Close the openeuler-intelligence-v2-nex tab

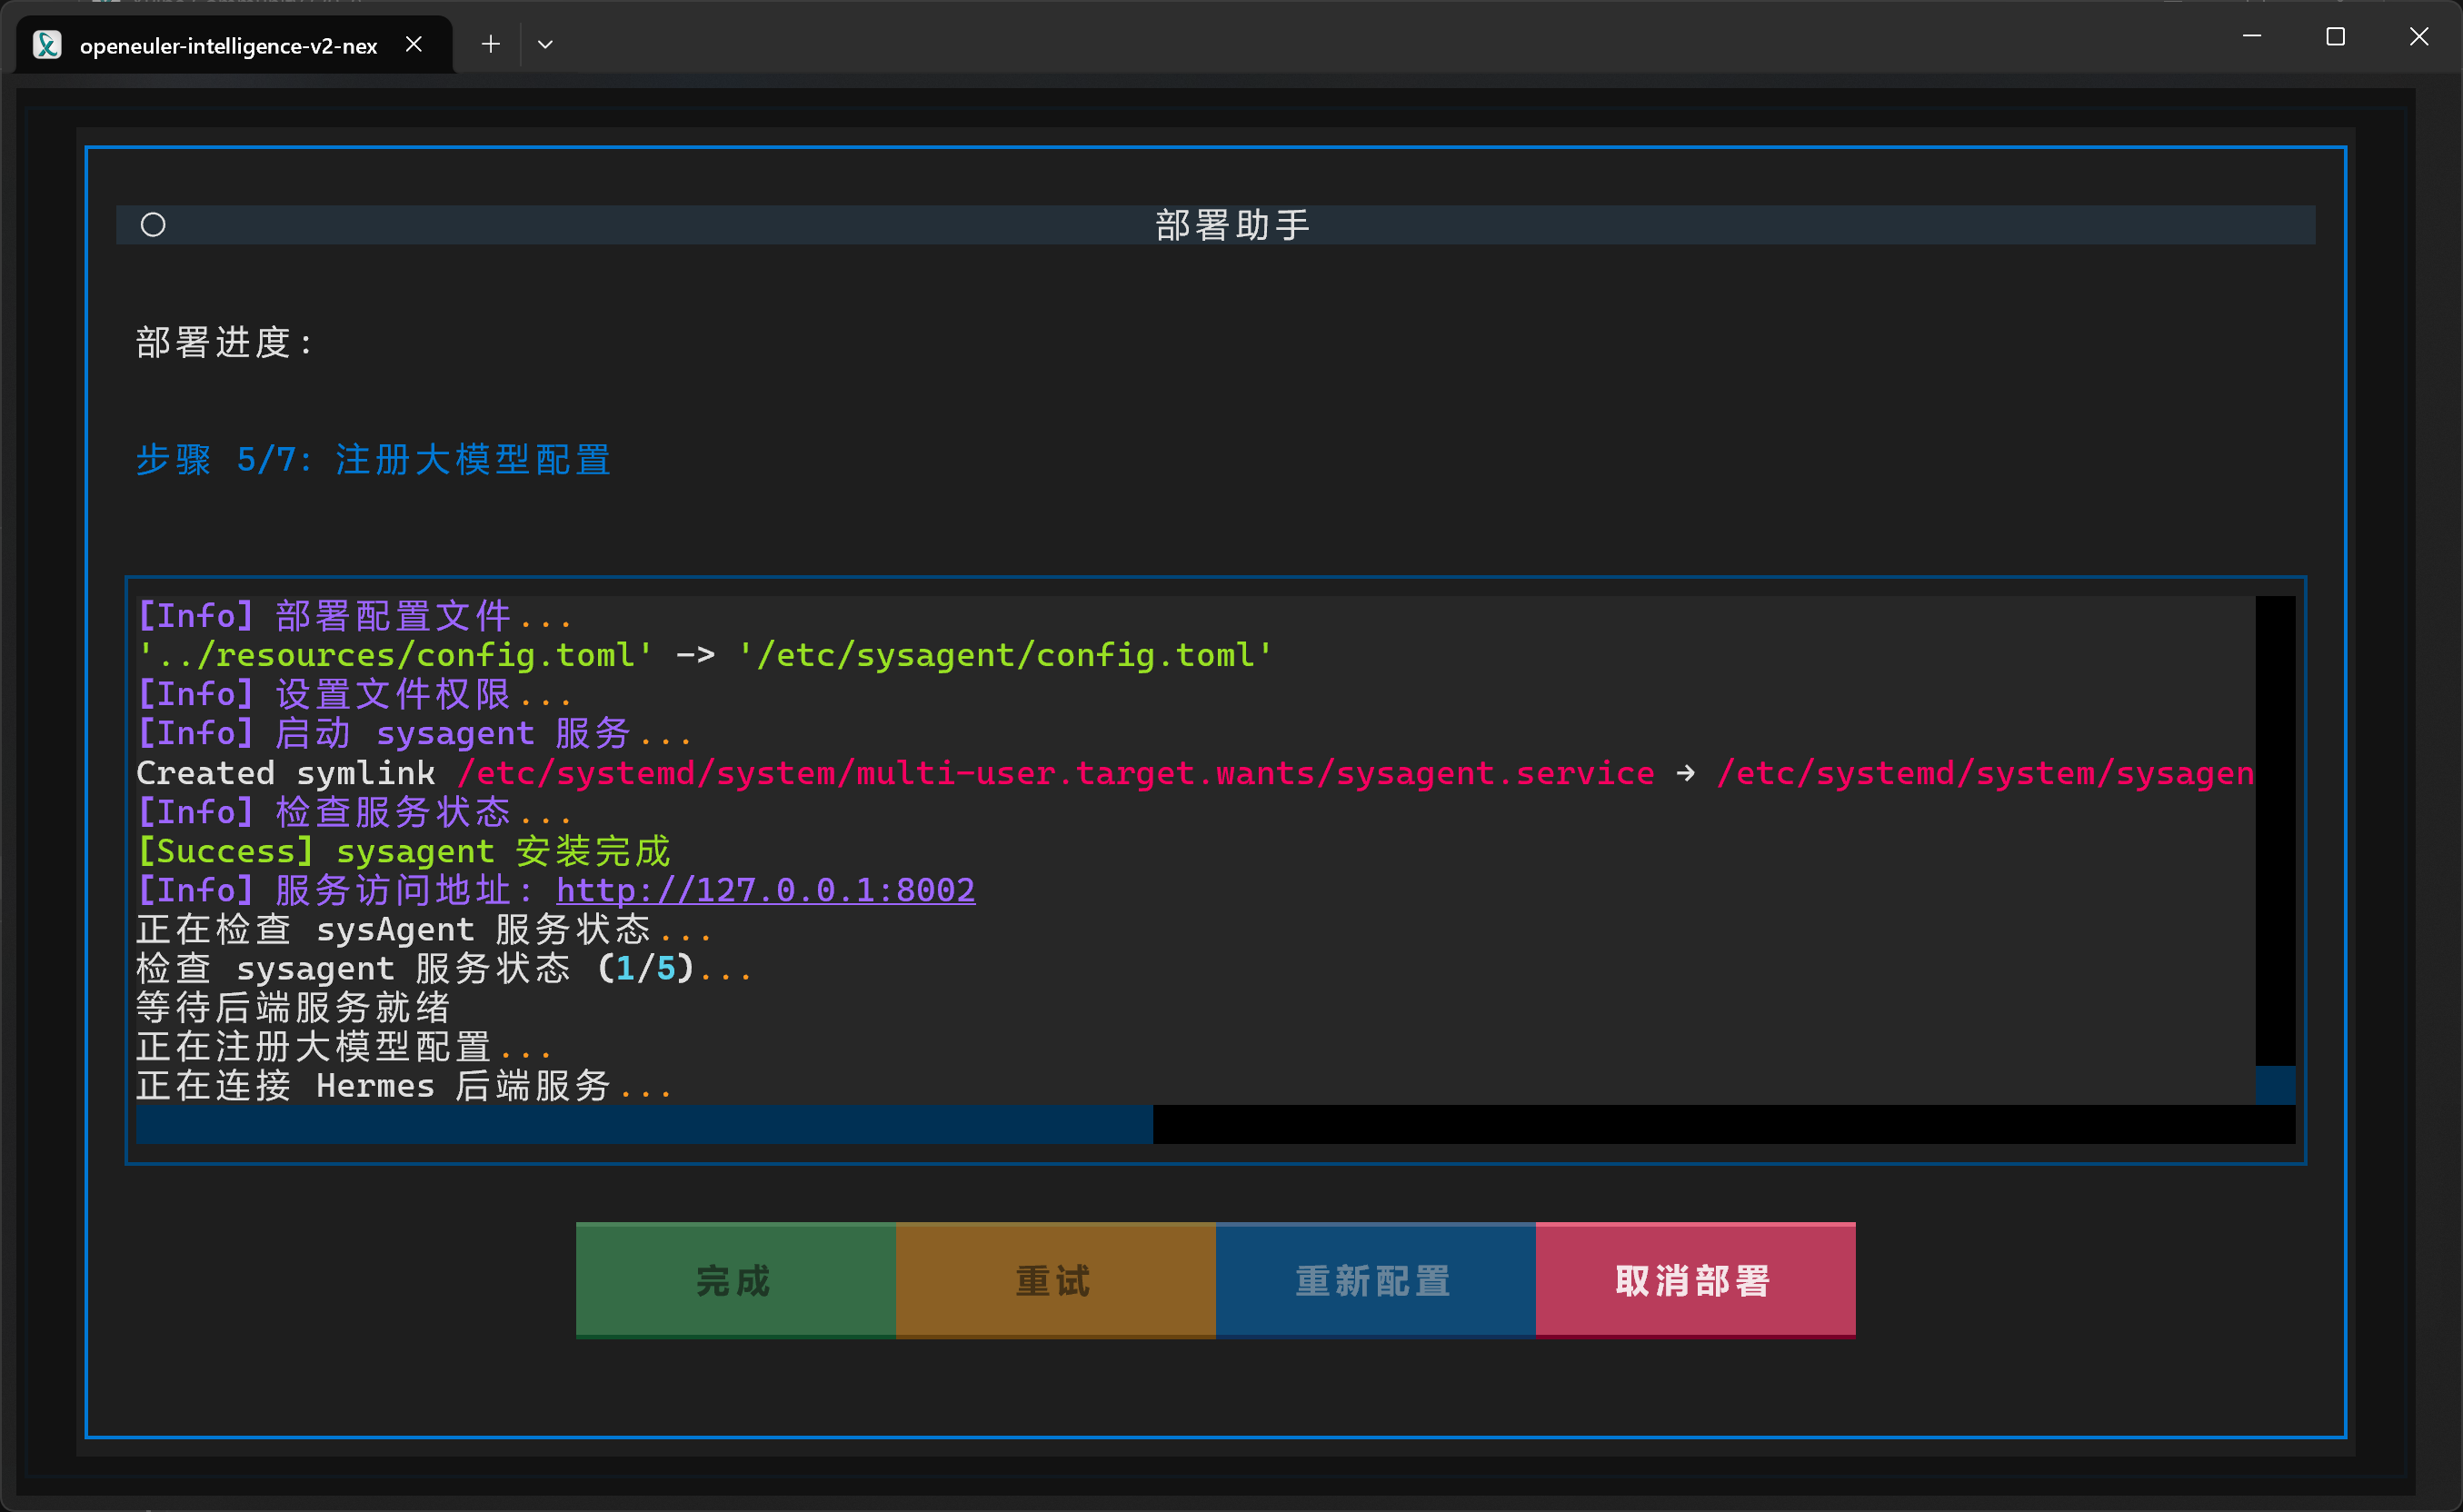[x=414, y=44]
